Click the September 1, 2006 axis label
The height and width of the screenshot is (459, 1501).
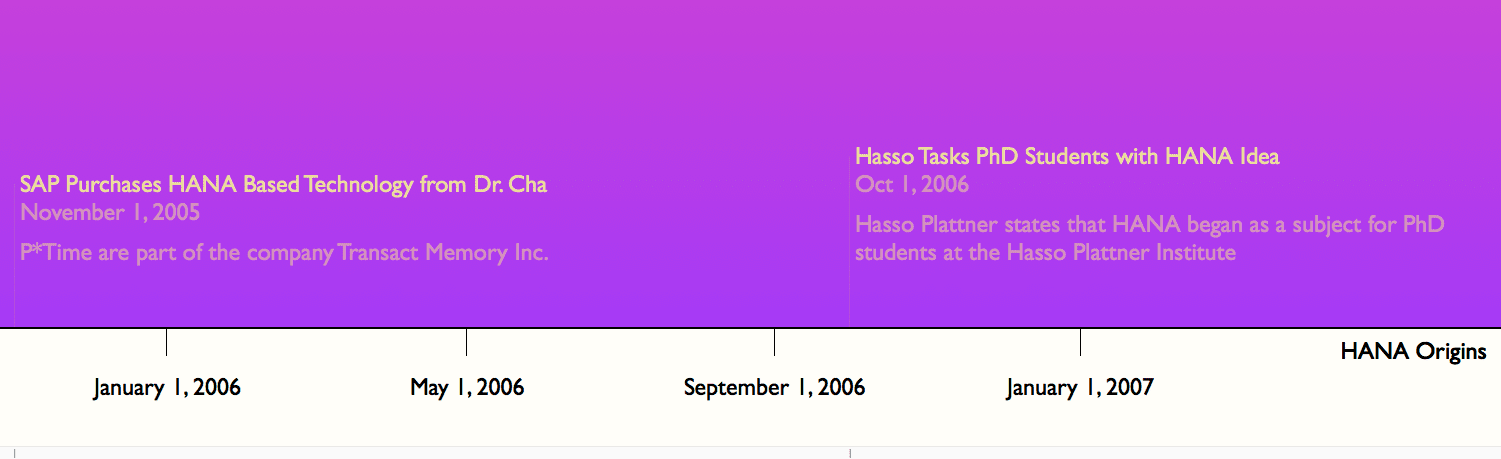774,387
